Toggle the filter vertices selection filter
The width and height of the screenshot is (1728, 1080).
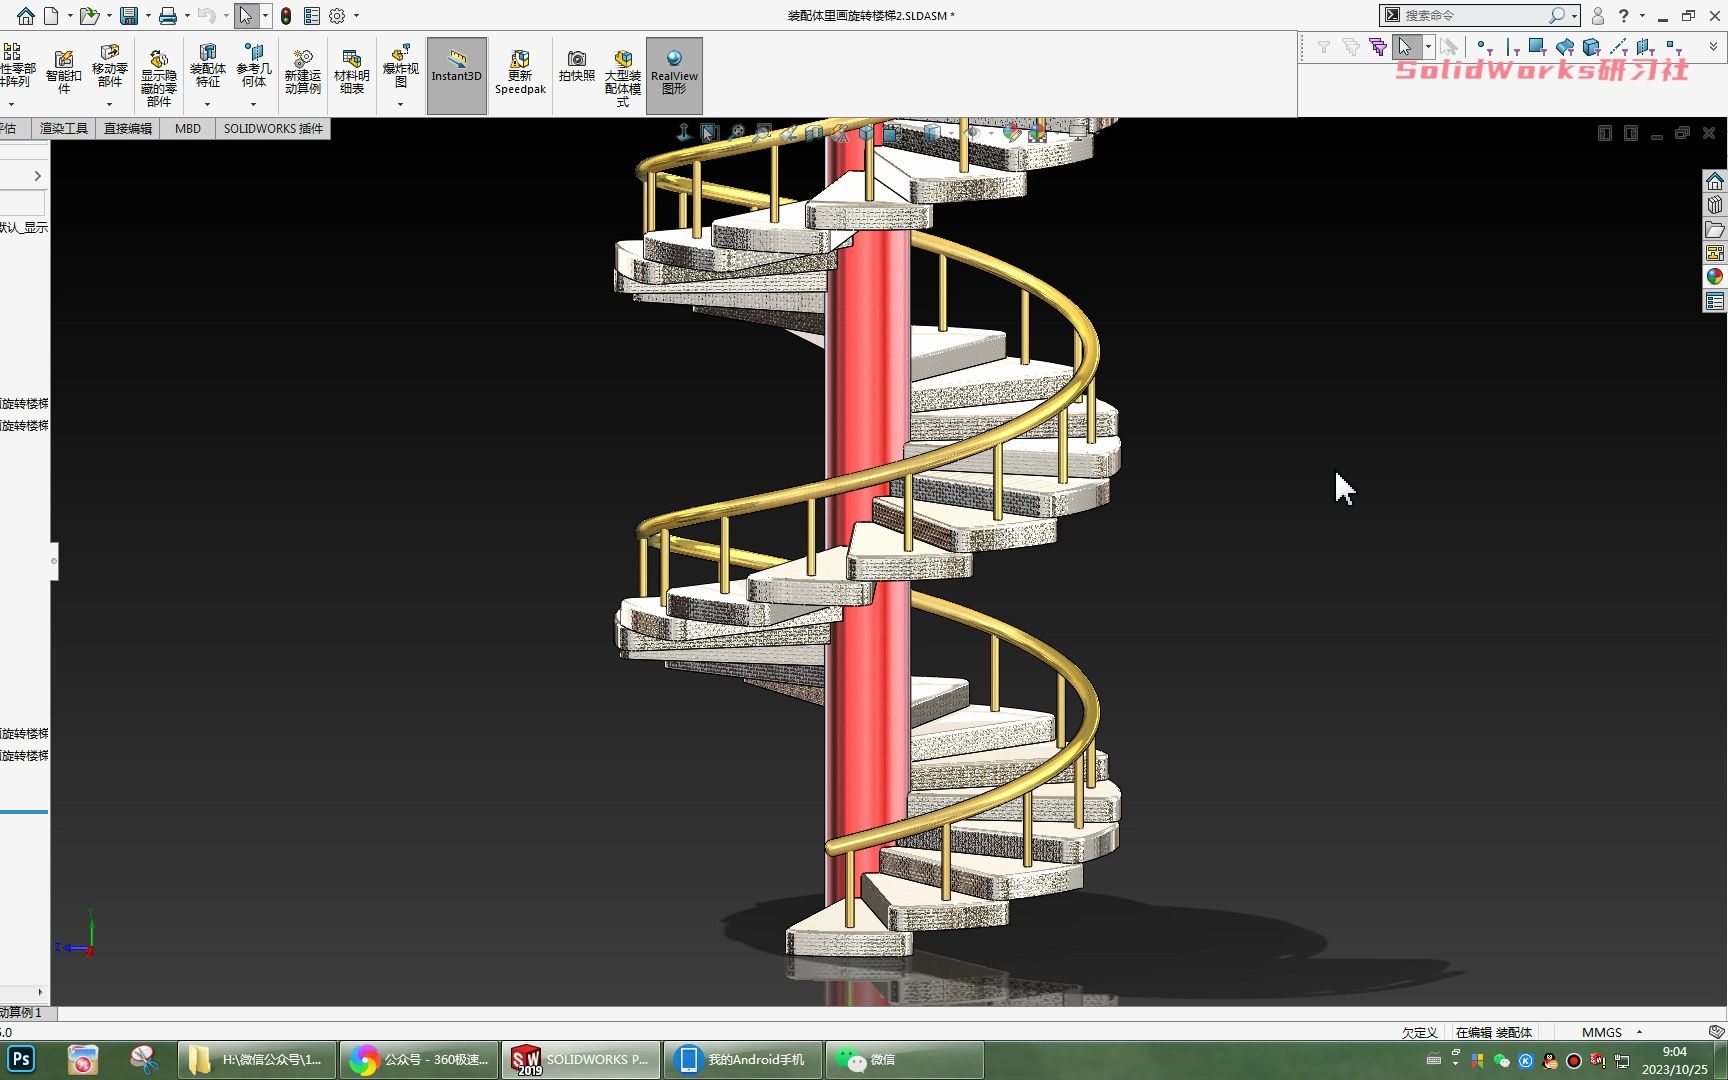[1484, 47]
